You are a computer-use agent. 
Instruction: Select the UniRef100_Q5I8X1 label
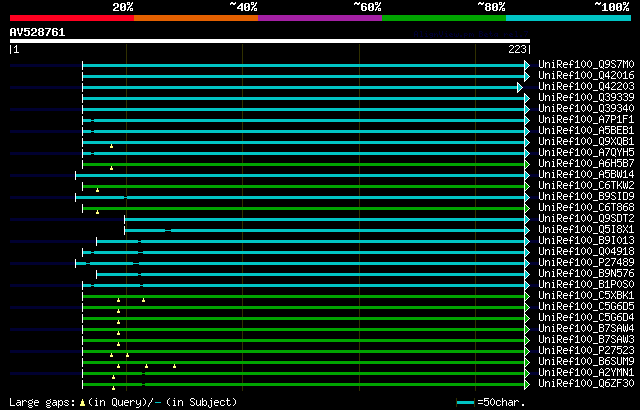coord(586,230)
